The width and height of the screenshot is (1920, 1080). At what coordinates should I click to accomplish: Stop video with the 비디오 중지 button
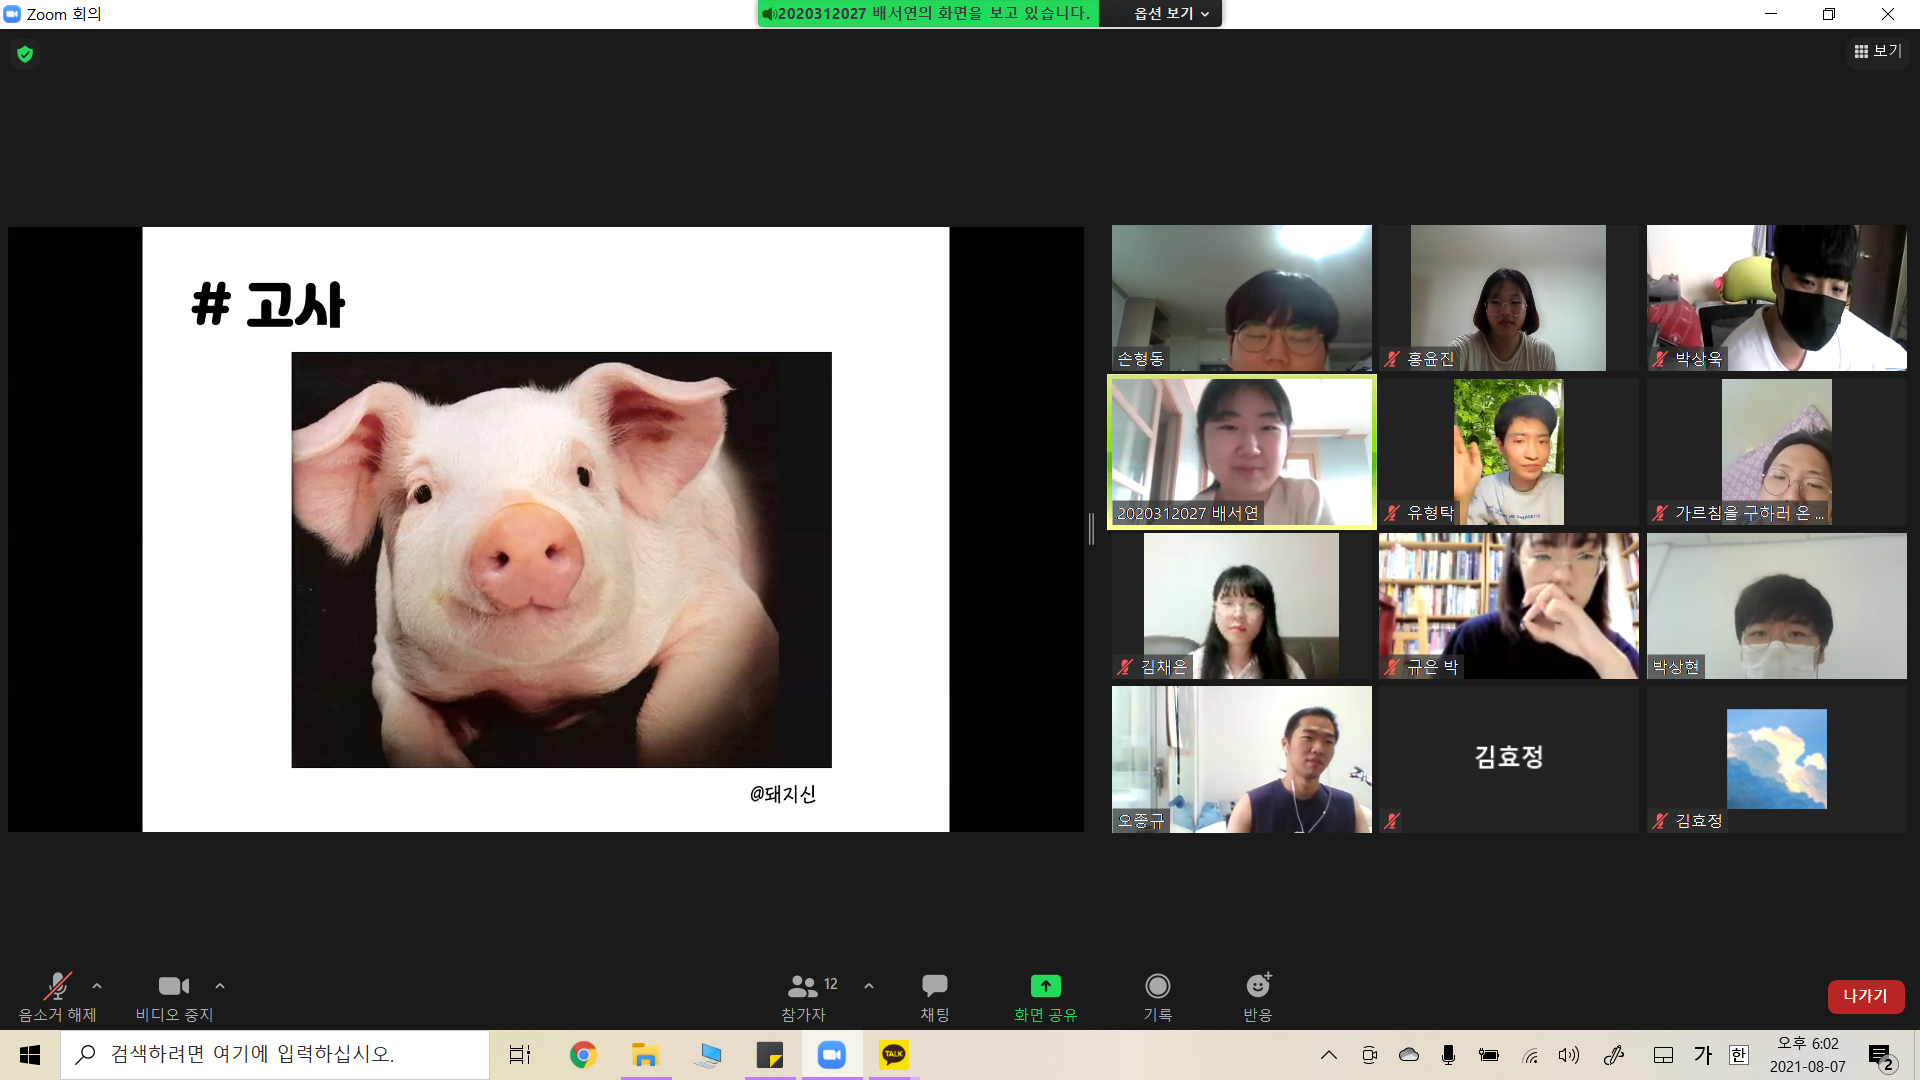(173, 986)
